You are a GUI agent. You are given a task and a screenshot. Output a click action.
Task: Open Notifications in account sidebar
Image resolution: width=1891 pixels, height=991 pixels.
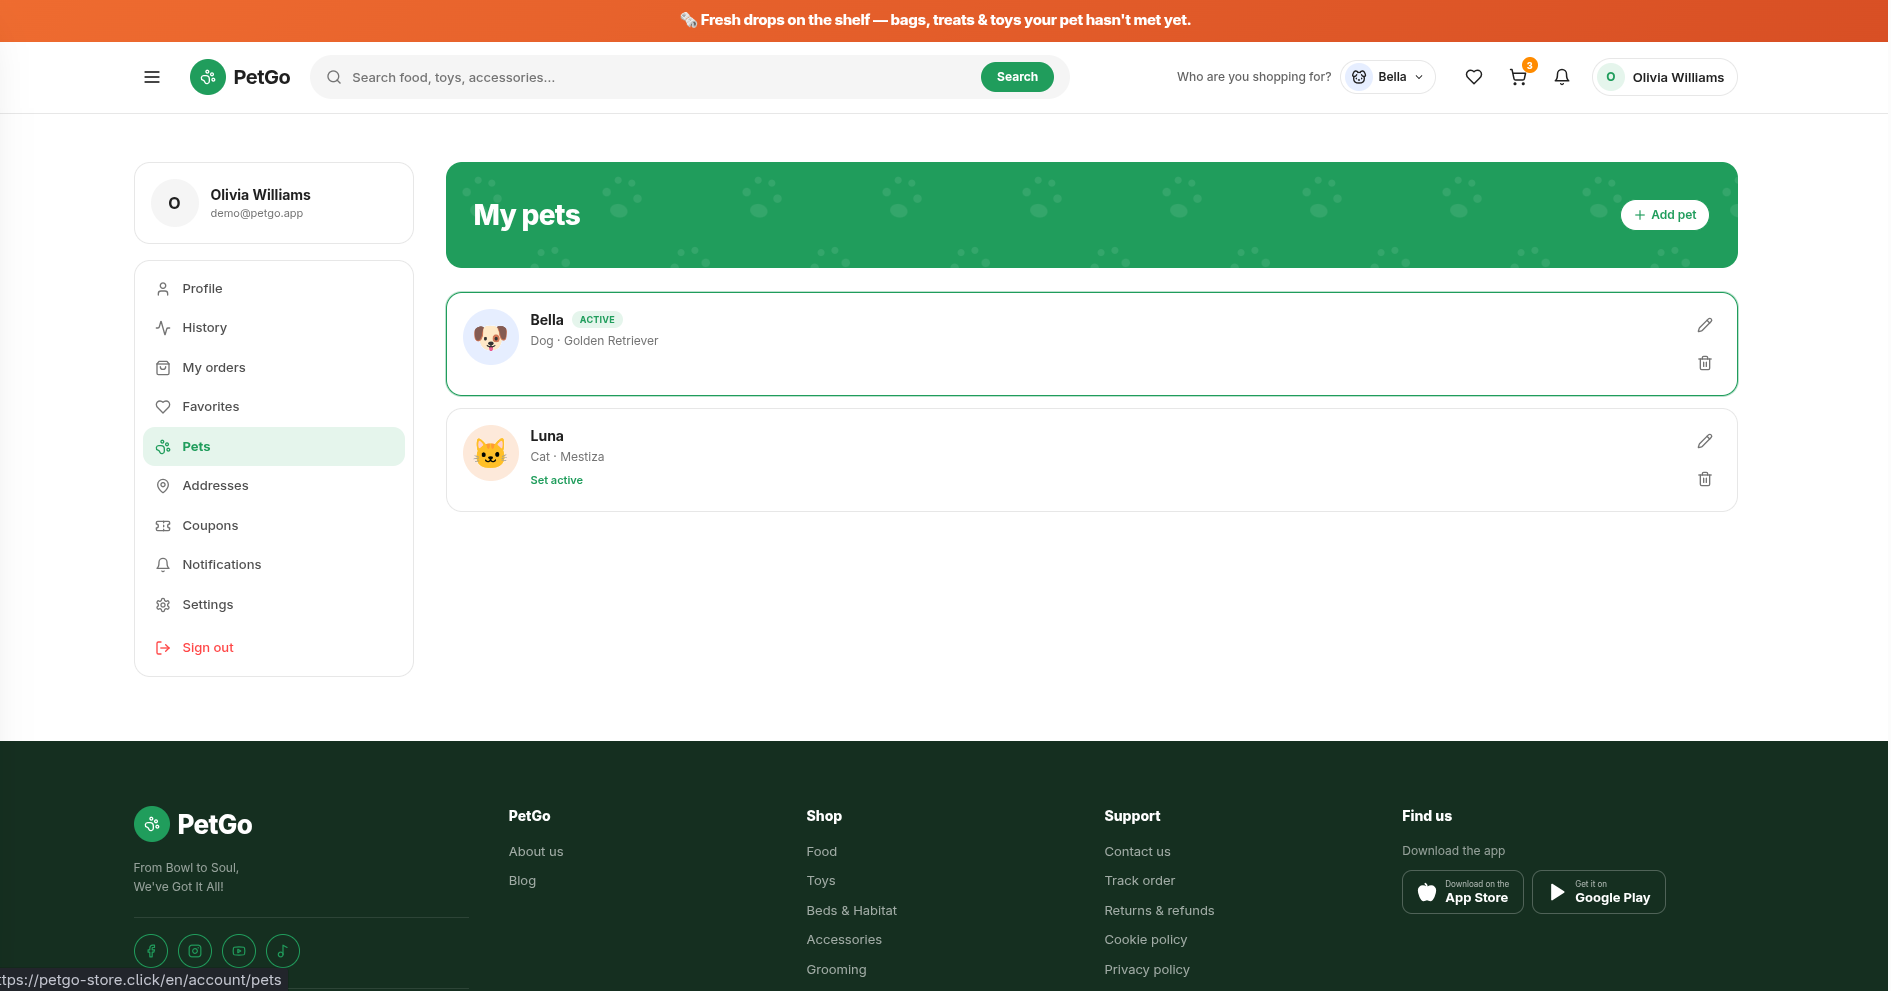[274, 565]
